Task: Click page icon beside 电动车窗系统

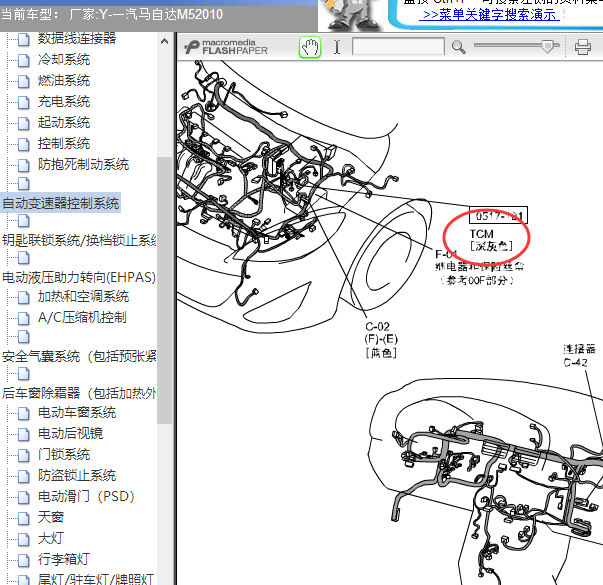Action: (23, 413)
